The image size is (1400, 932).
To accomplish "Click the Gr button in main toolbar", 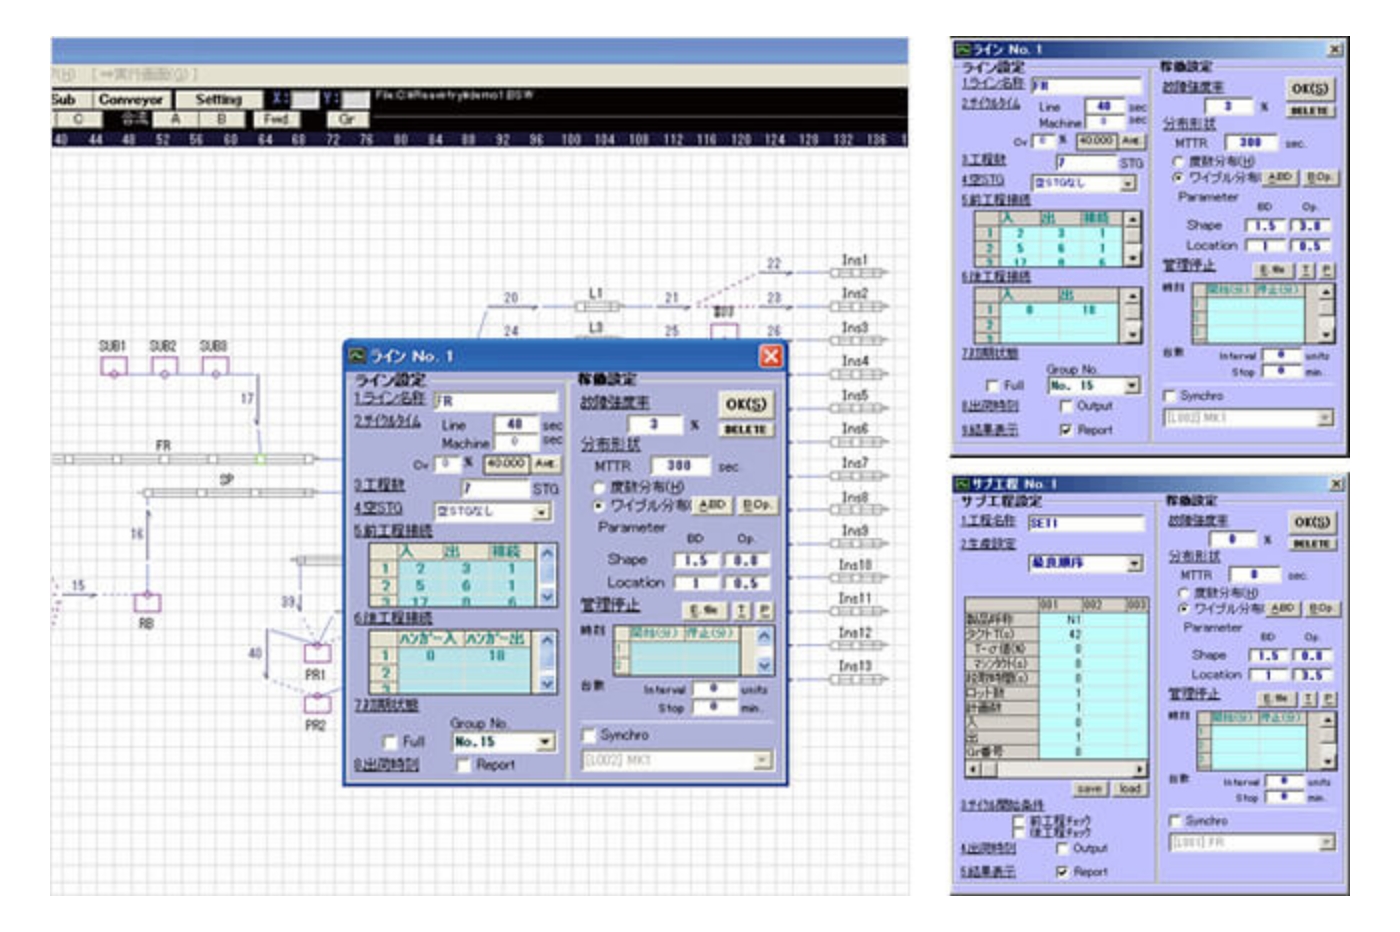I will click(346, 119).
